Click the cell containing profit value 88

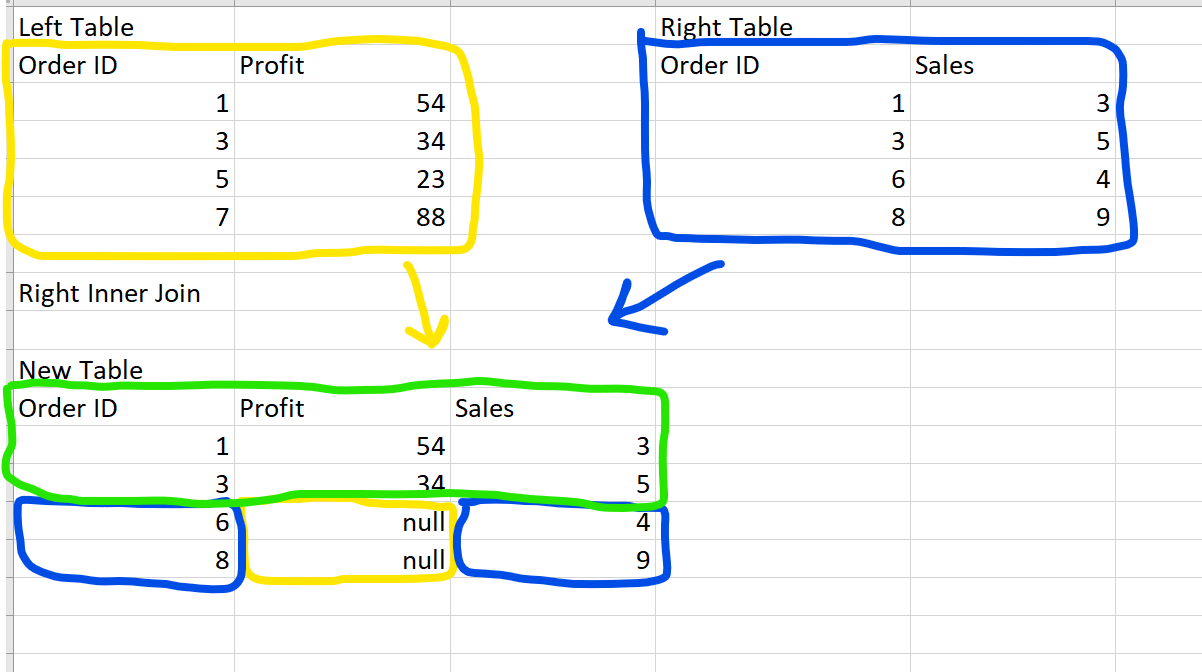[x=430, y=217]
